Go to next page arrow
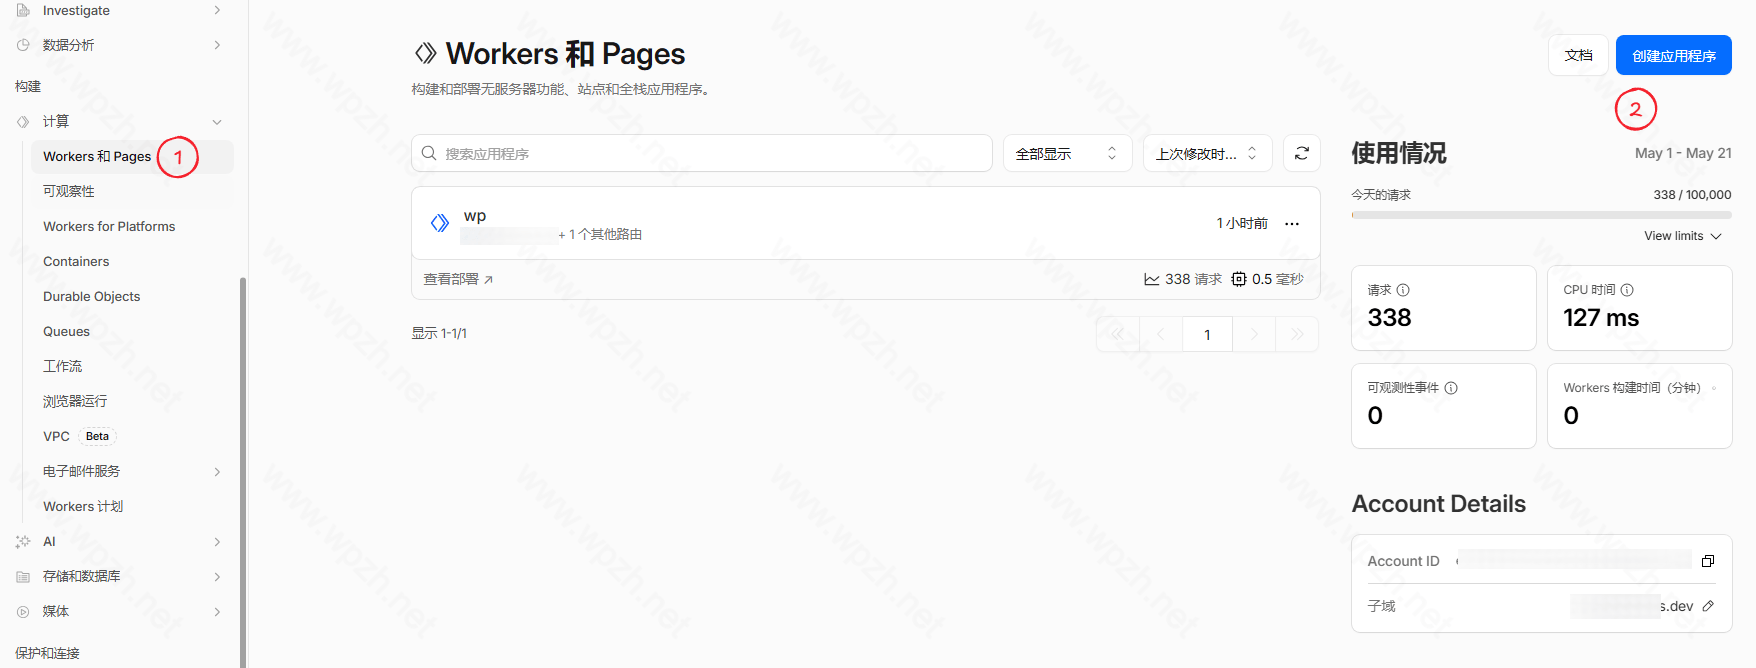This screenshot has width=1756, height=668. pyautogui.click(x=1254, y=334)
